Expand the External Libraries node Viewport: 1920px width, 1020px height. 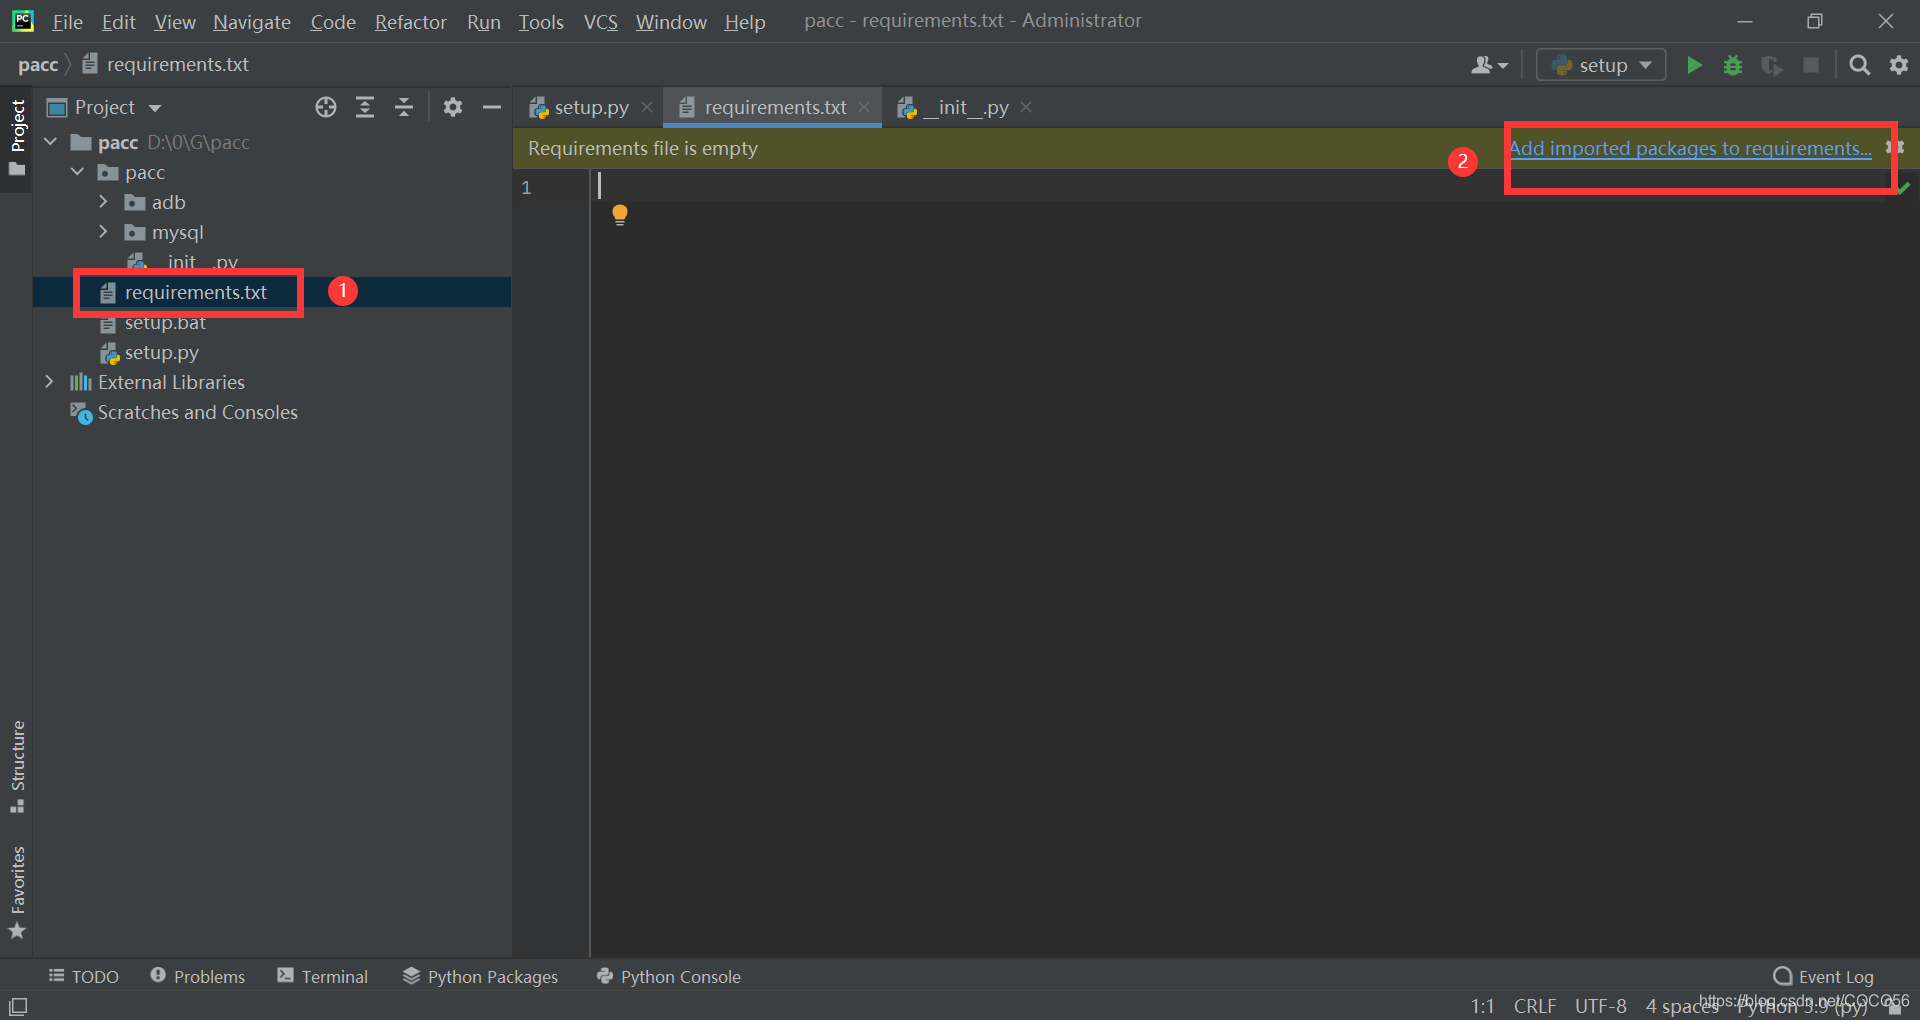[x=49, y=382]
